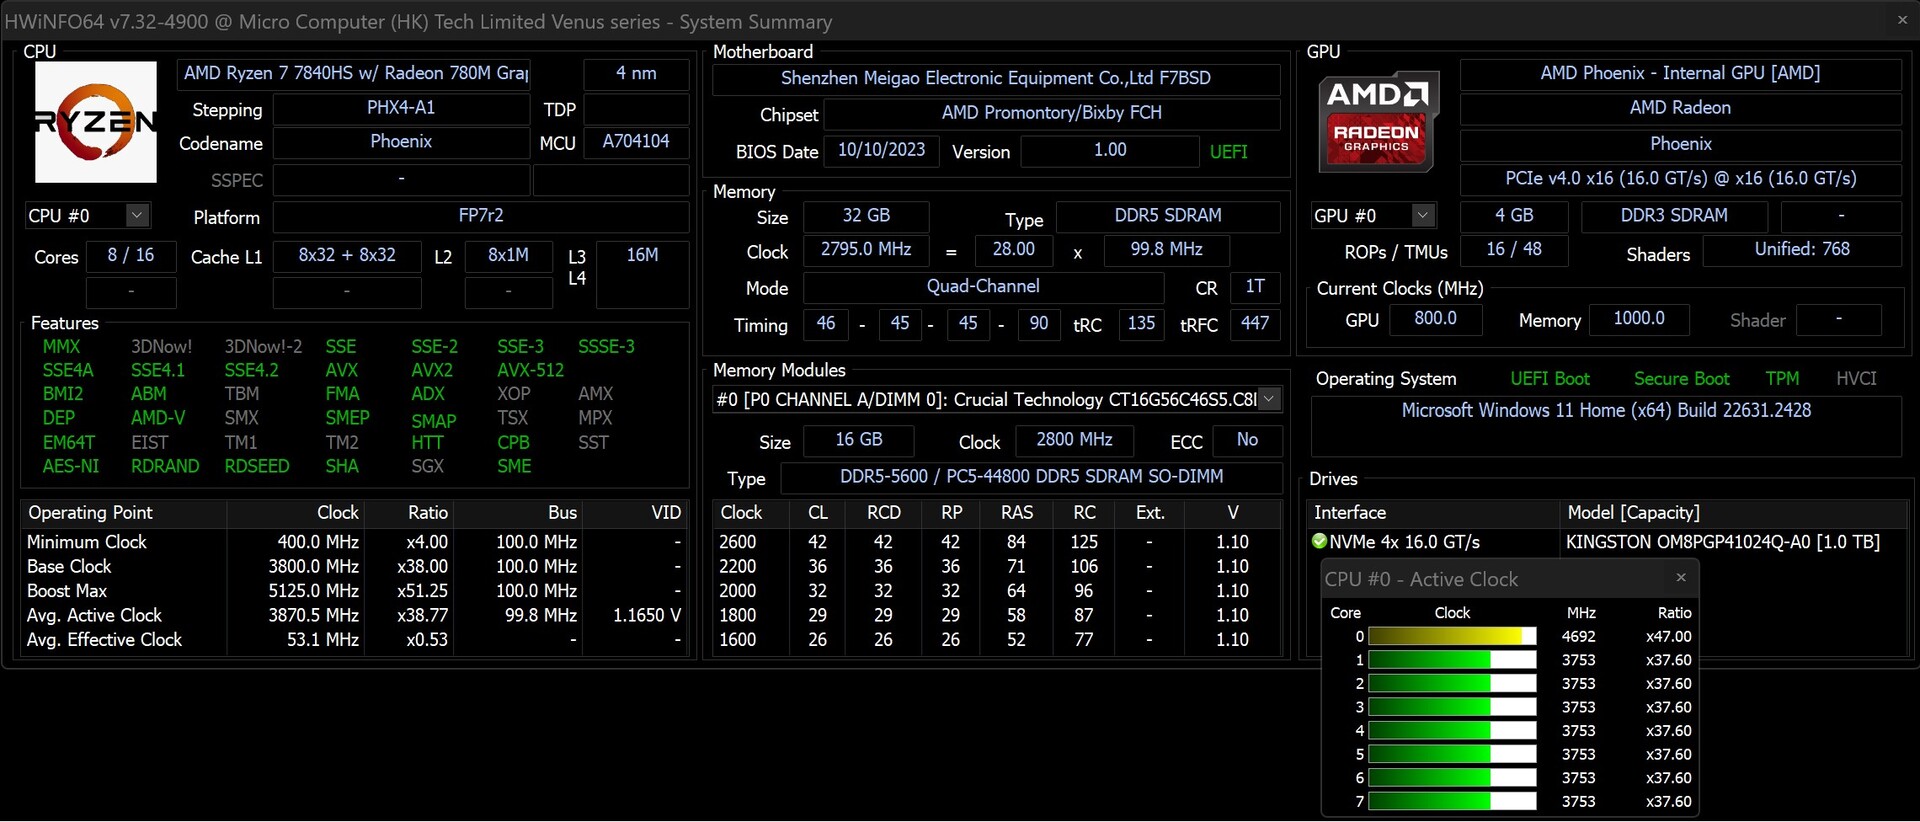
Task: Click the total Memory Size '32 GB'
Action: point(866,216)
